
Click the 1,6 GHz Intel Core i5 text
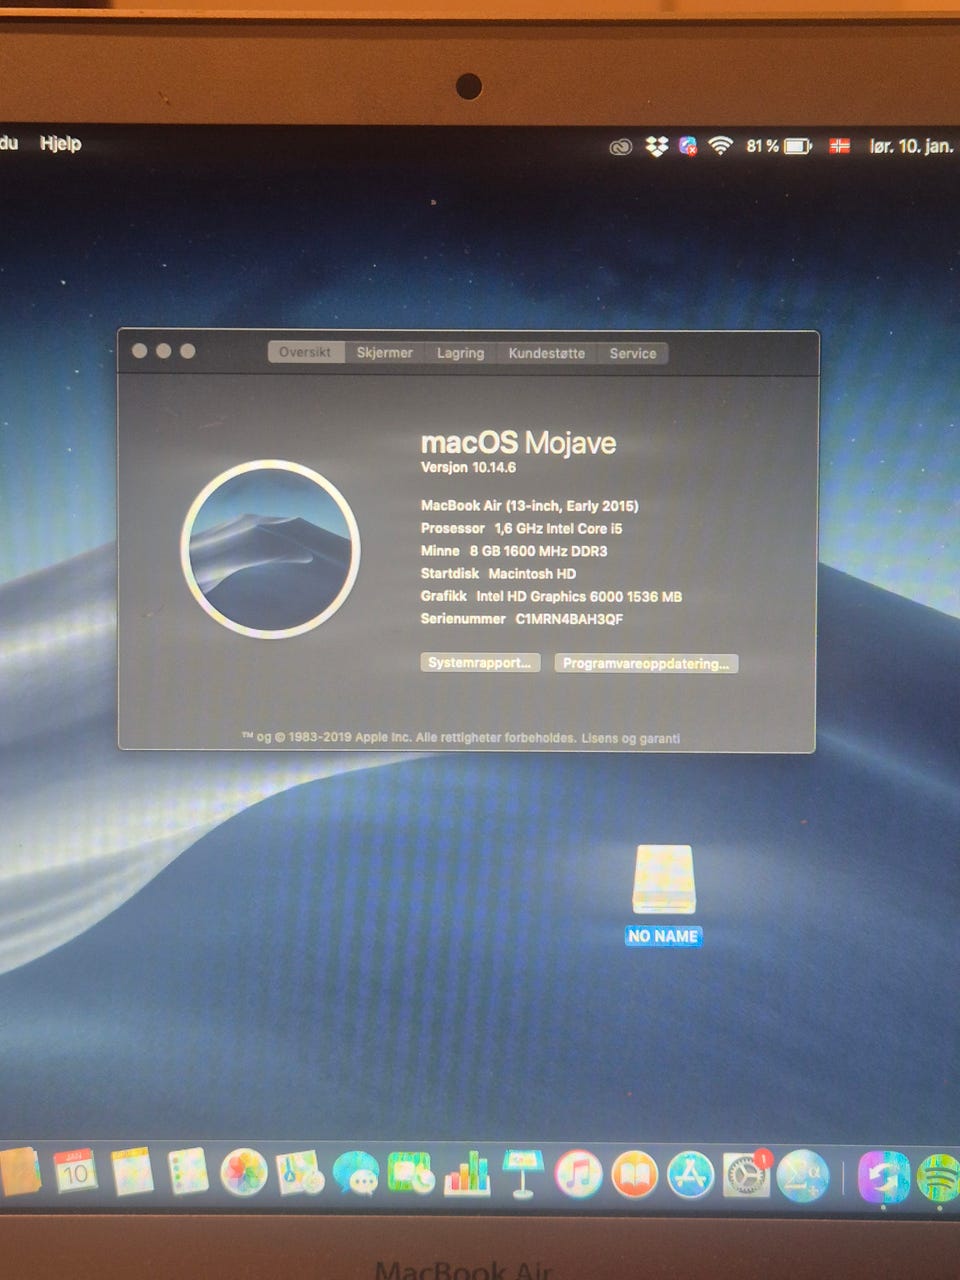click(x=558, y=528)
